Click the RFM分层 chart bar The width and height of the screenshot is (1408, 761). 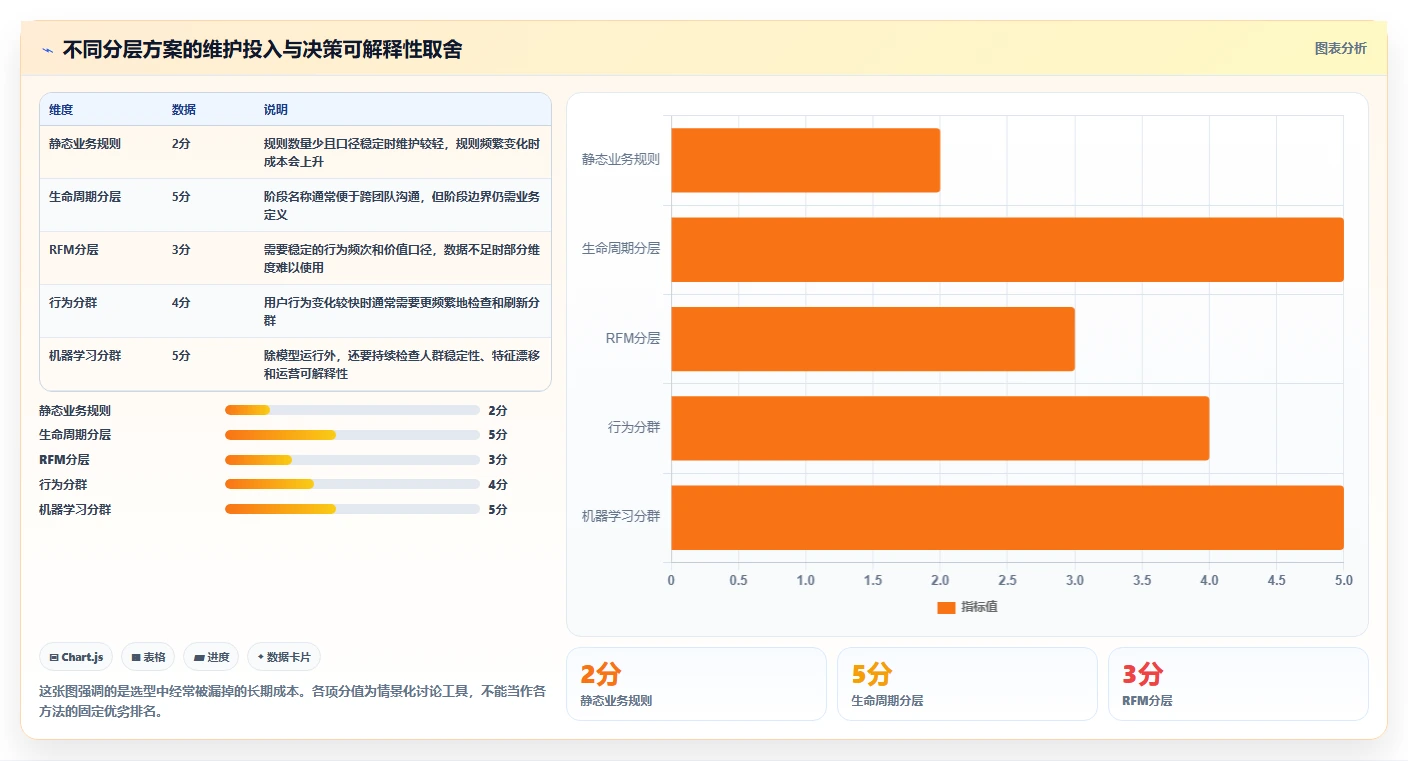[x=873, y=339]
